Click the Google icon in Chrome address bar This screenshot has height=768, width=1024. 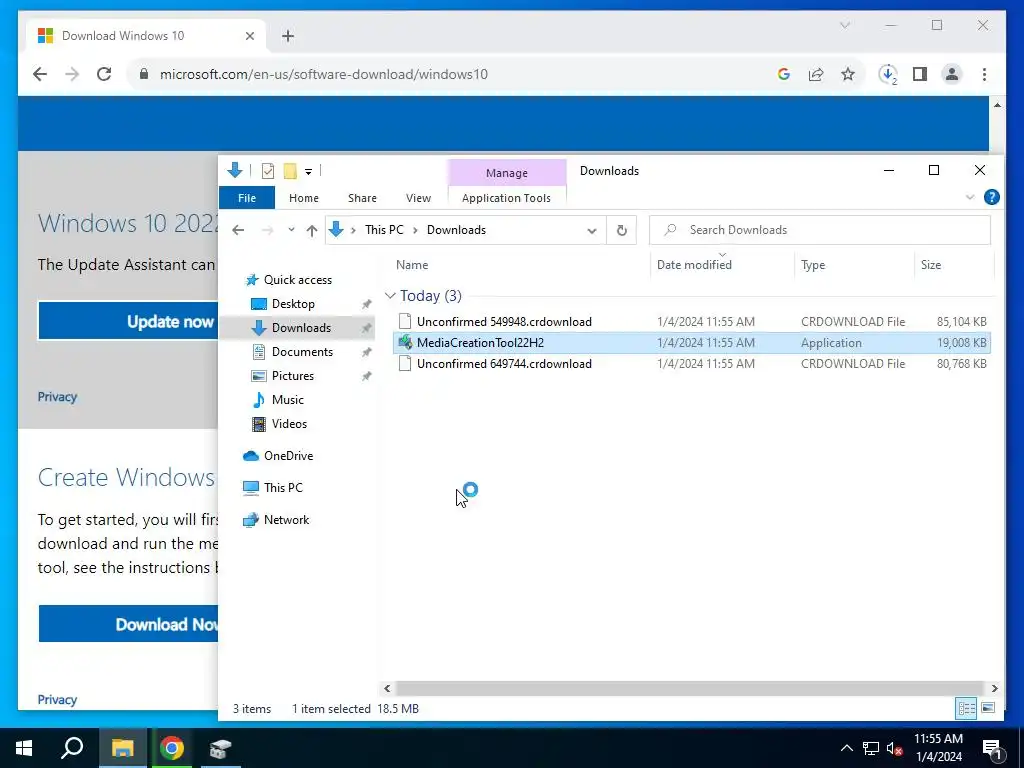point(784,74)
